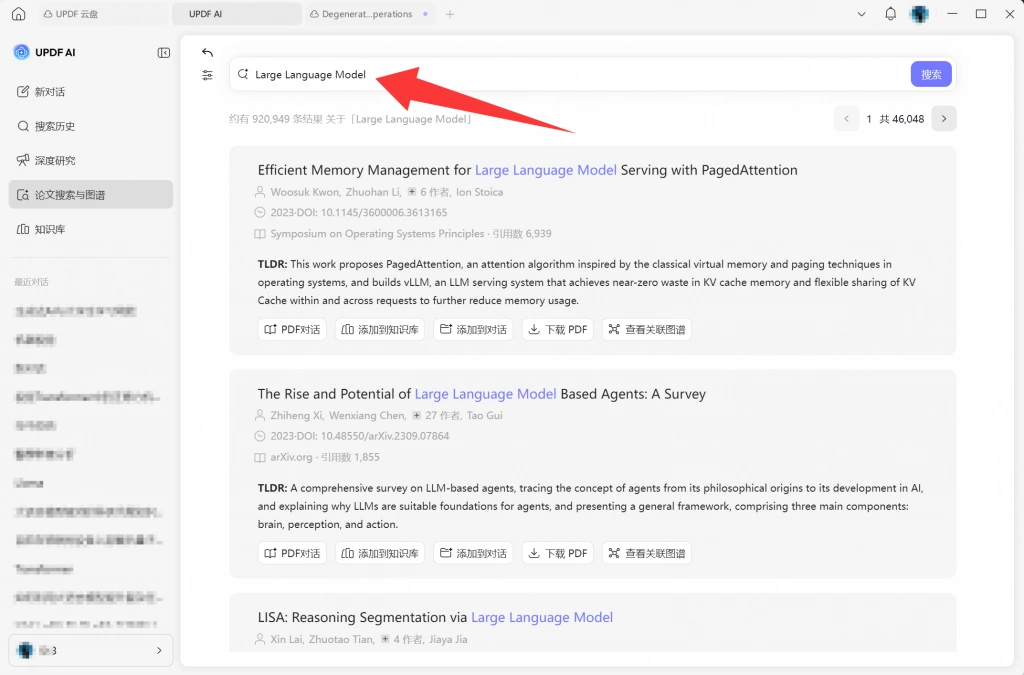Click DOI 10.1145/3600006.3613165 text

coord(372,212)
